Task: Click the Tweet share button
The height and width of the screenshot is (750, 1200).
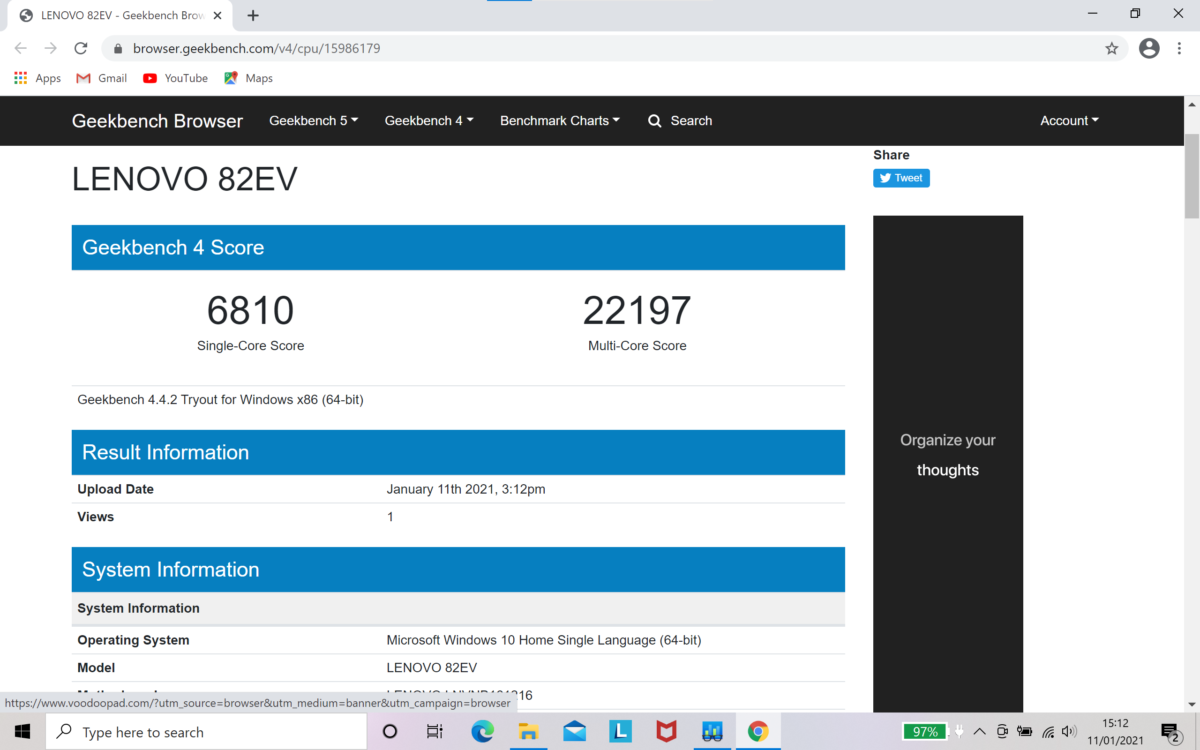Action: click(901, 178)
